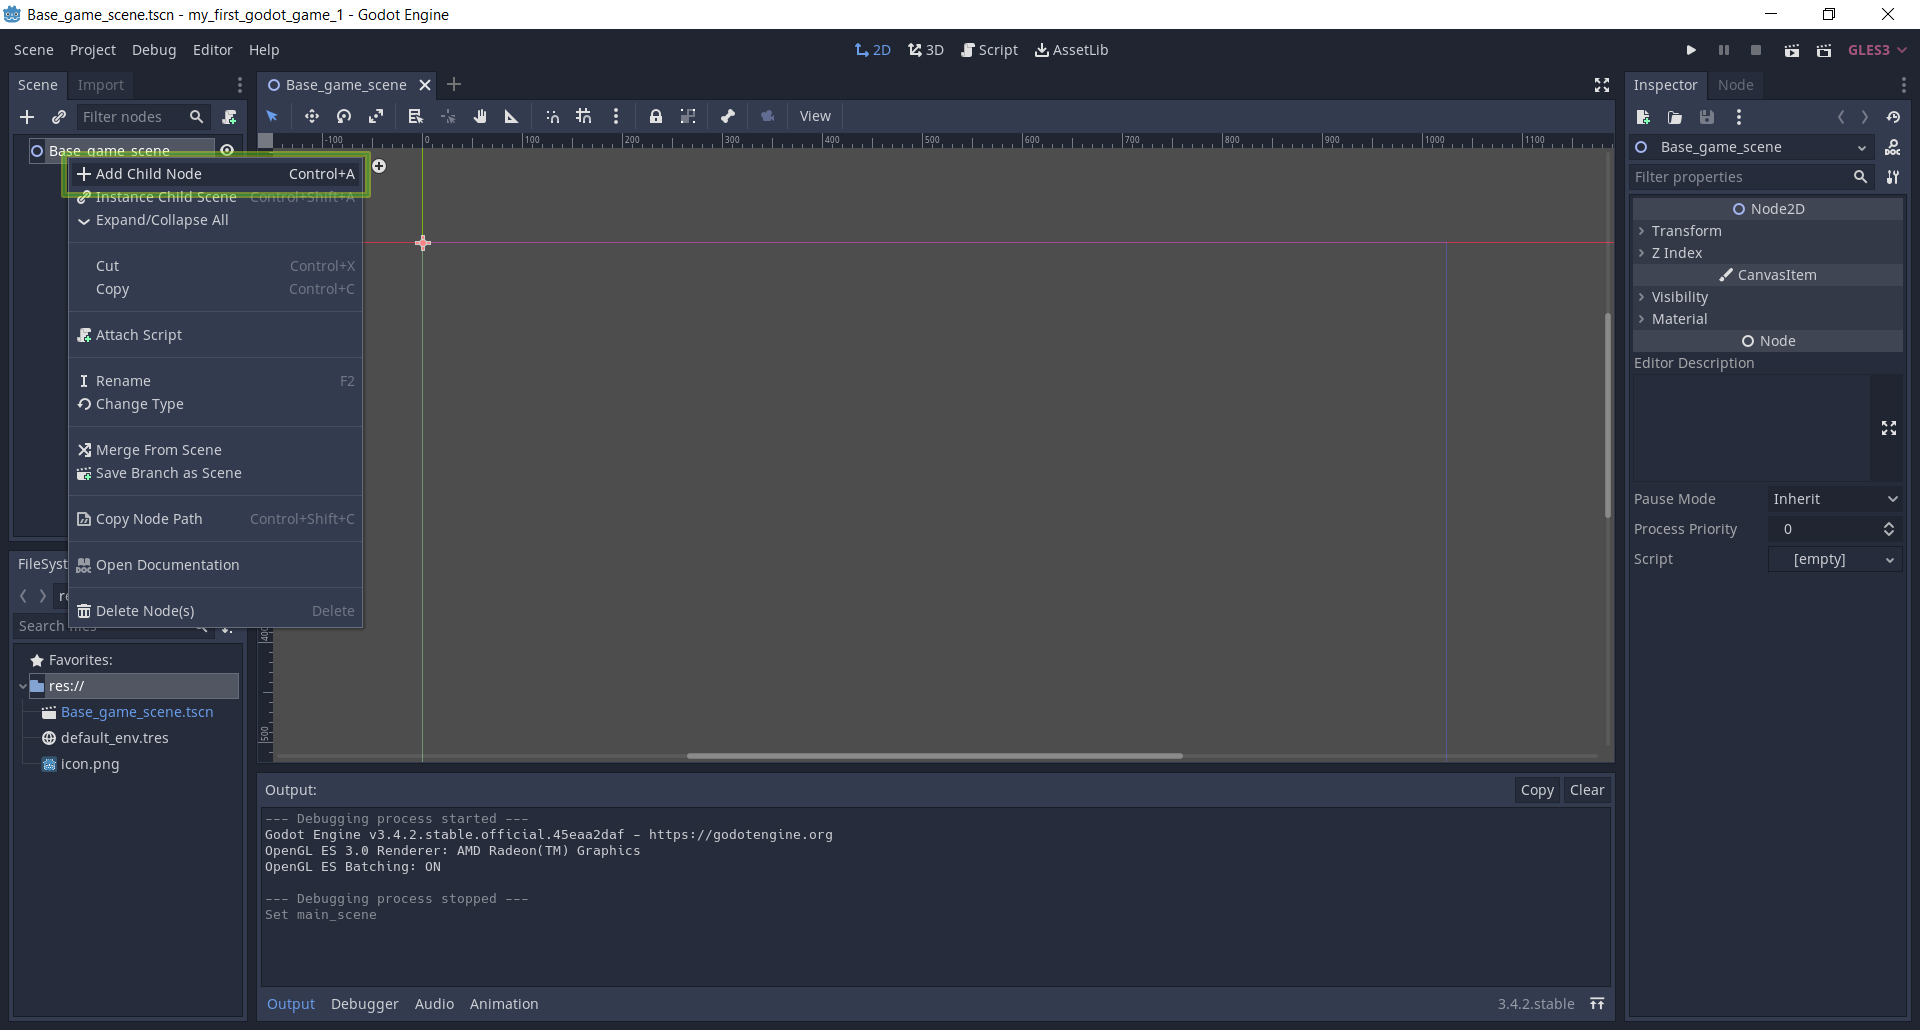Choose the Pan Mode hand tool
This screenshot has height=1030, width=1920.
480,116
